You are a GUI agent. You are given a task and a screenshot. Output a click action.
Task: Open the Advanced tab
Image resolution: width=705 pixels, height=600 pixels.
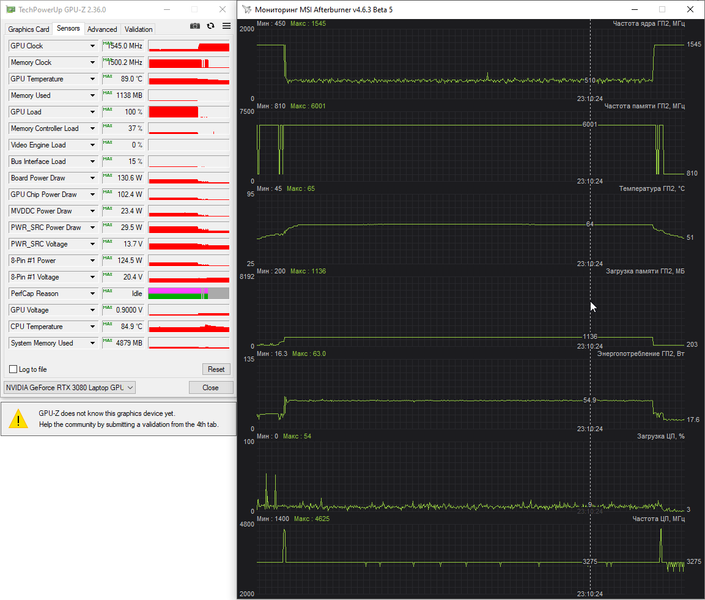(102, 29)
